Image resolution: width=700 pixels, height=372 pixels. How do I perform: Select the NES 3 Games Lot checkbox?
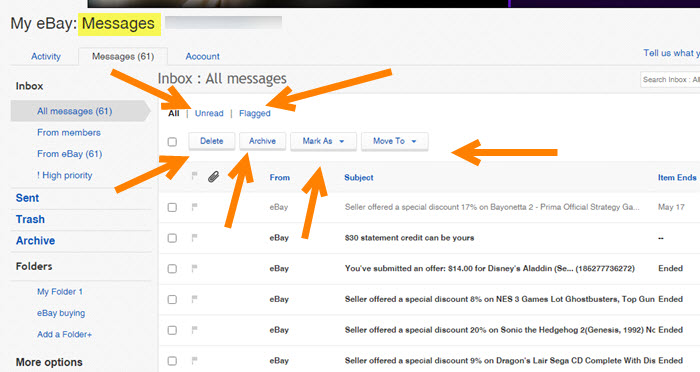172,299
